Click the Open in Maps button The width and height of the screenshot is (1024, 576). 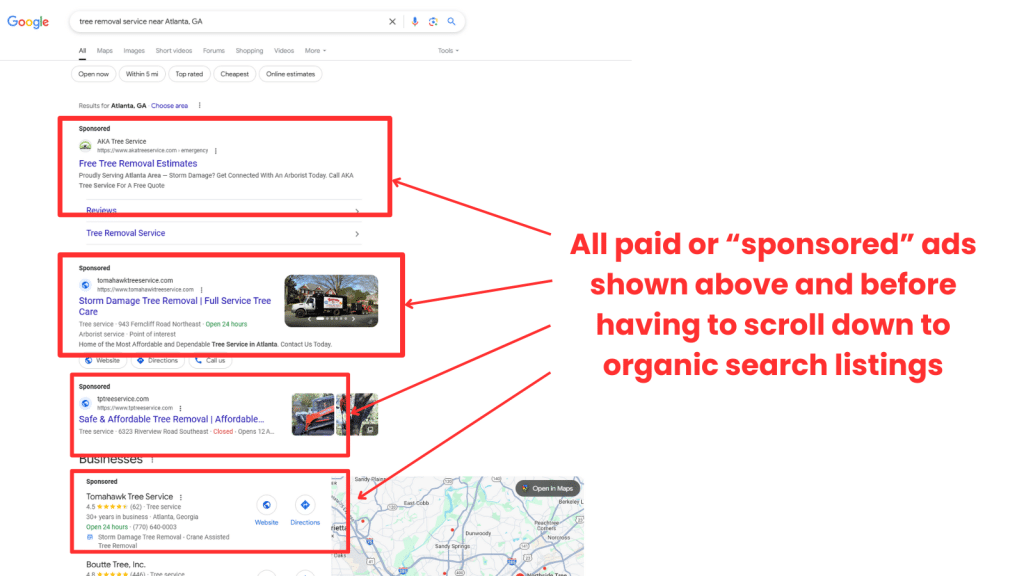pos(549,488)
